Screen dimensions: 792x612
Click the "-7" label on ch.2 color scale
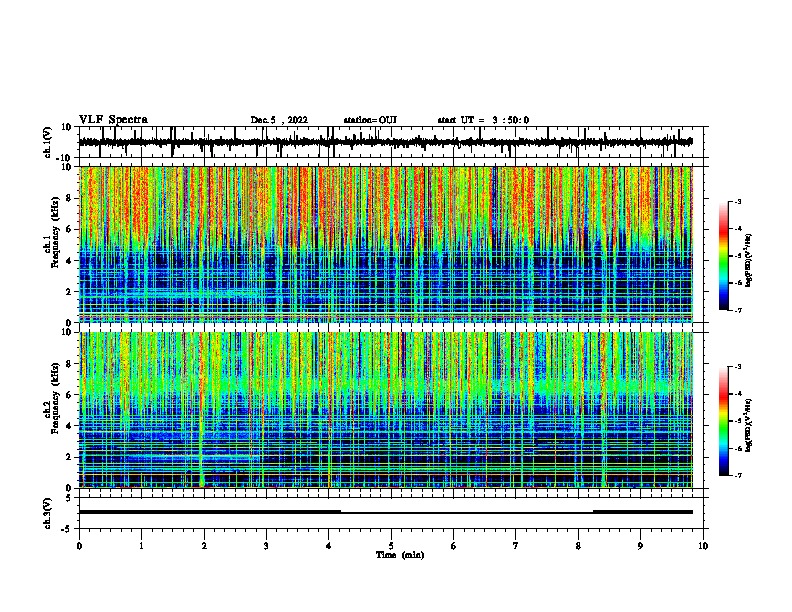coord(737,476)
